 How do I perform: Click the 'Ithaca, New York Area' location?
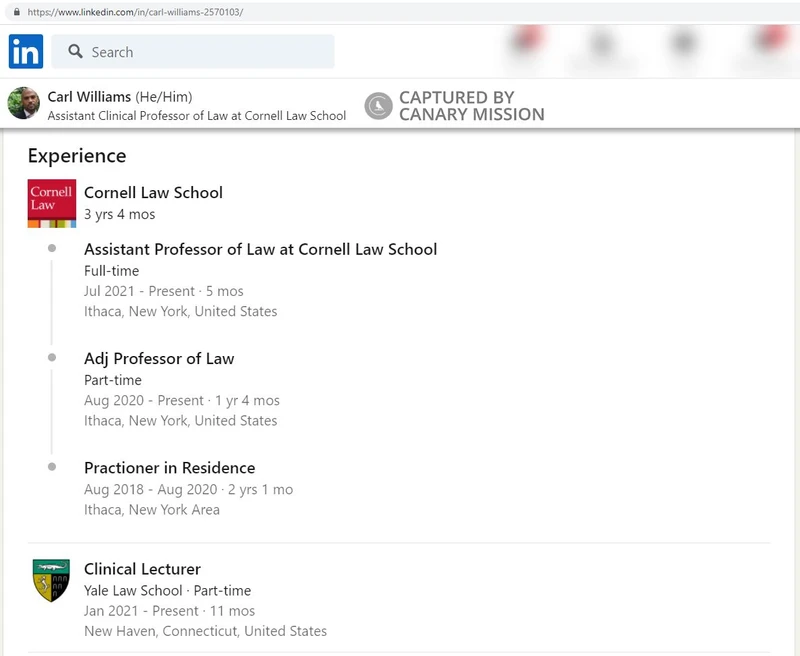tap(152, 510)
